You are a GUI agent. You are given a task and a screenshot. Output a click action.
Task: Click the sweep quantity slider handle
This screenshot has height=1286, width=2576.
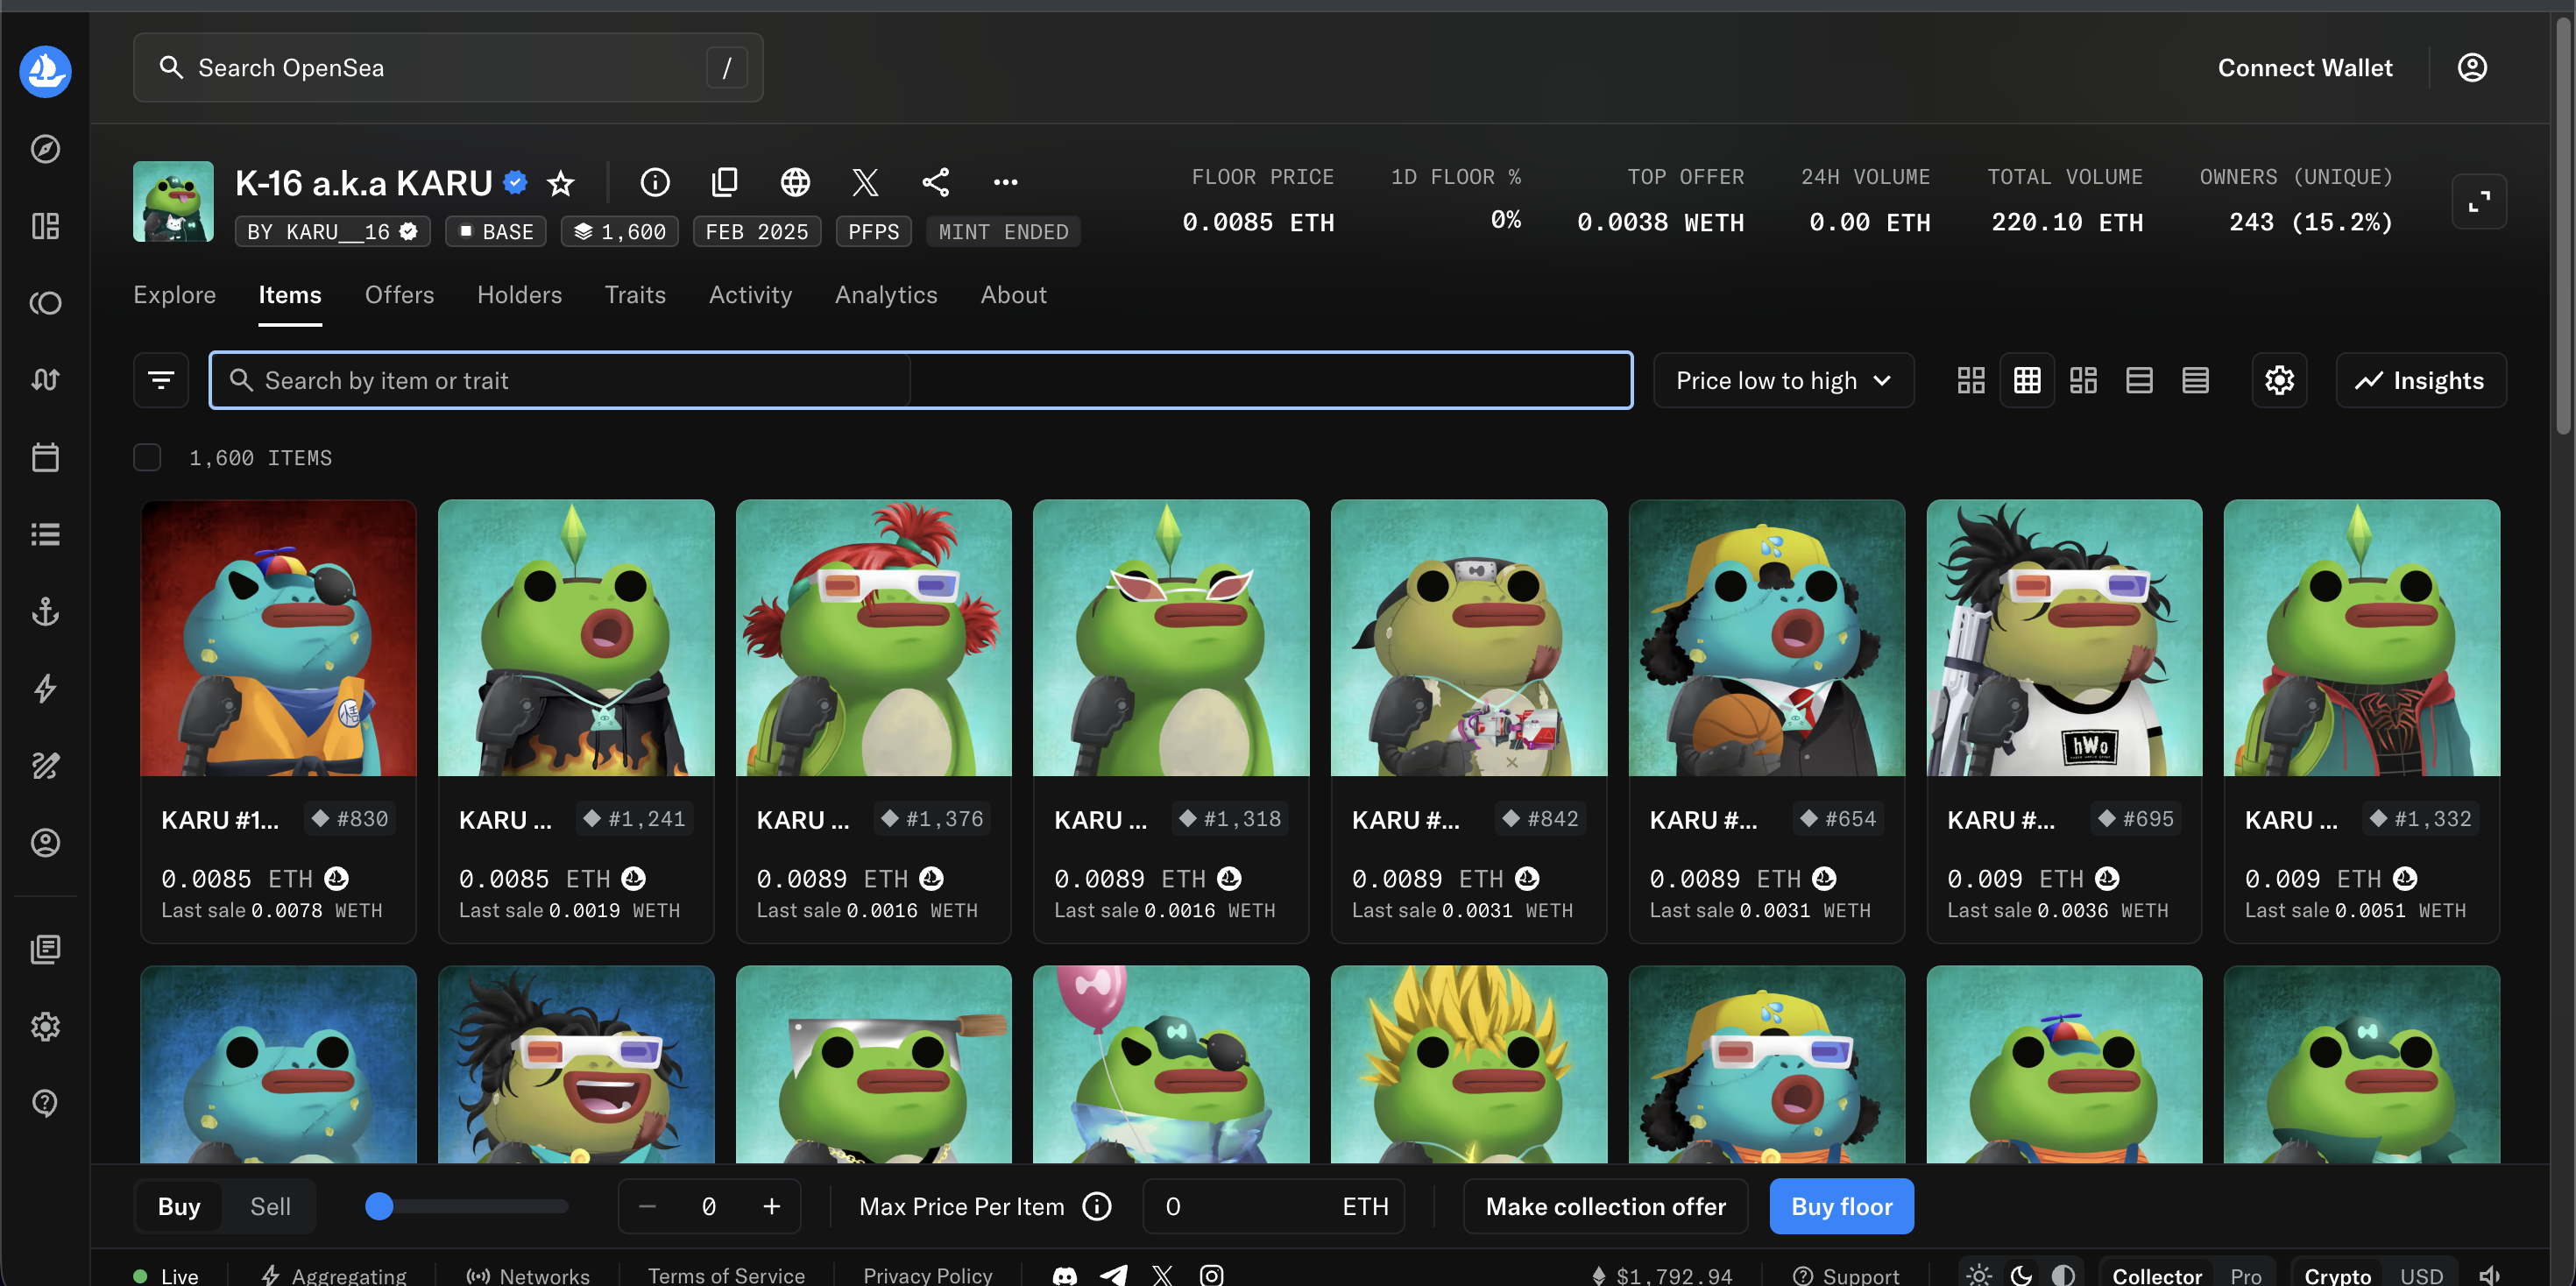click(379, 1206)
